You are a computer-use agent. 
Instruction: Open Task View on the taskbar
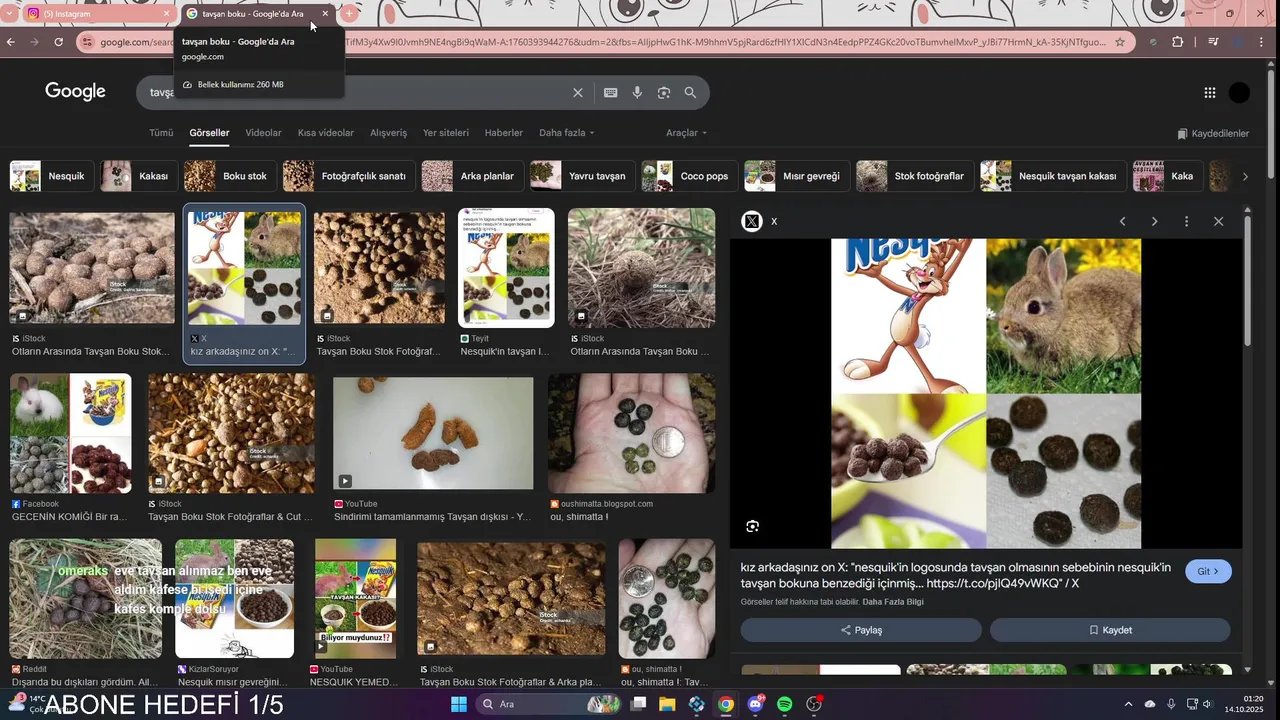(638, 704)
